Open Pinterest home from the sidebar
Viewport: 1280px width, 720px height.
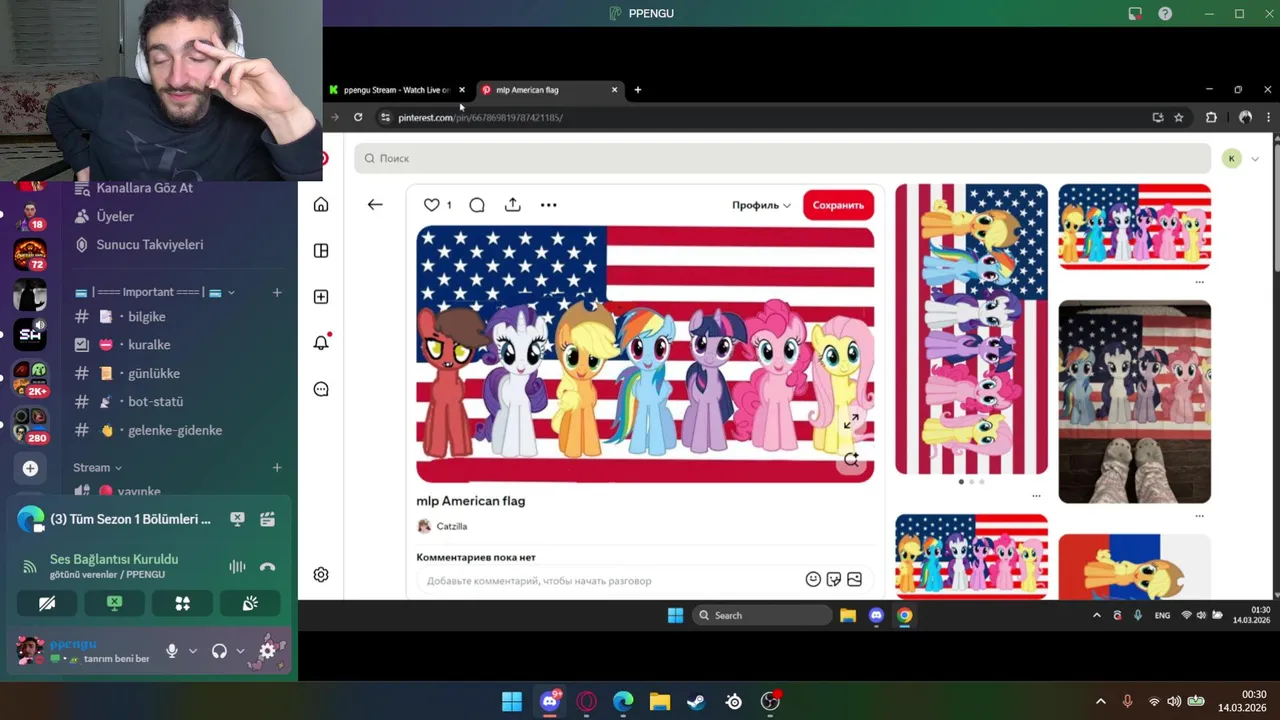pos(321,204)
